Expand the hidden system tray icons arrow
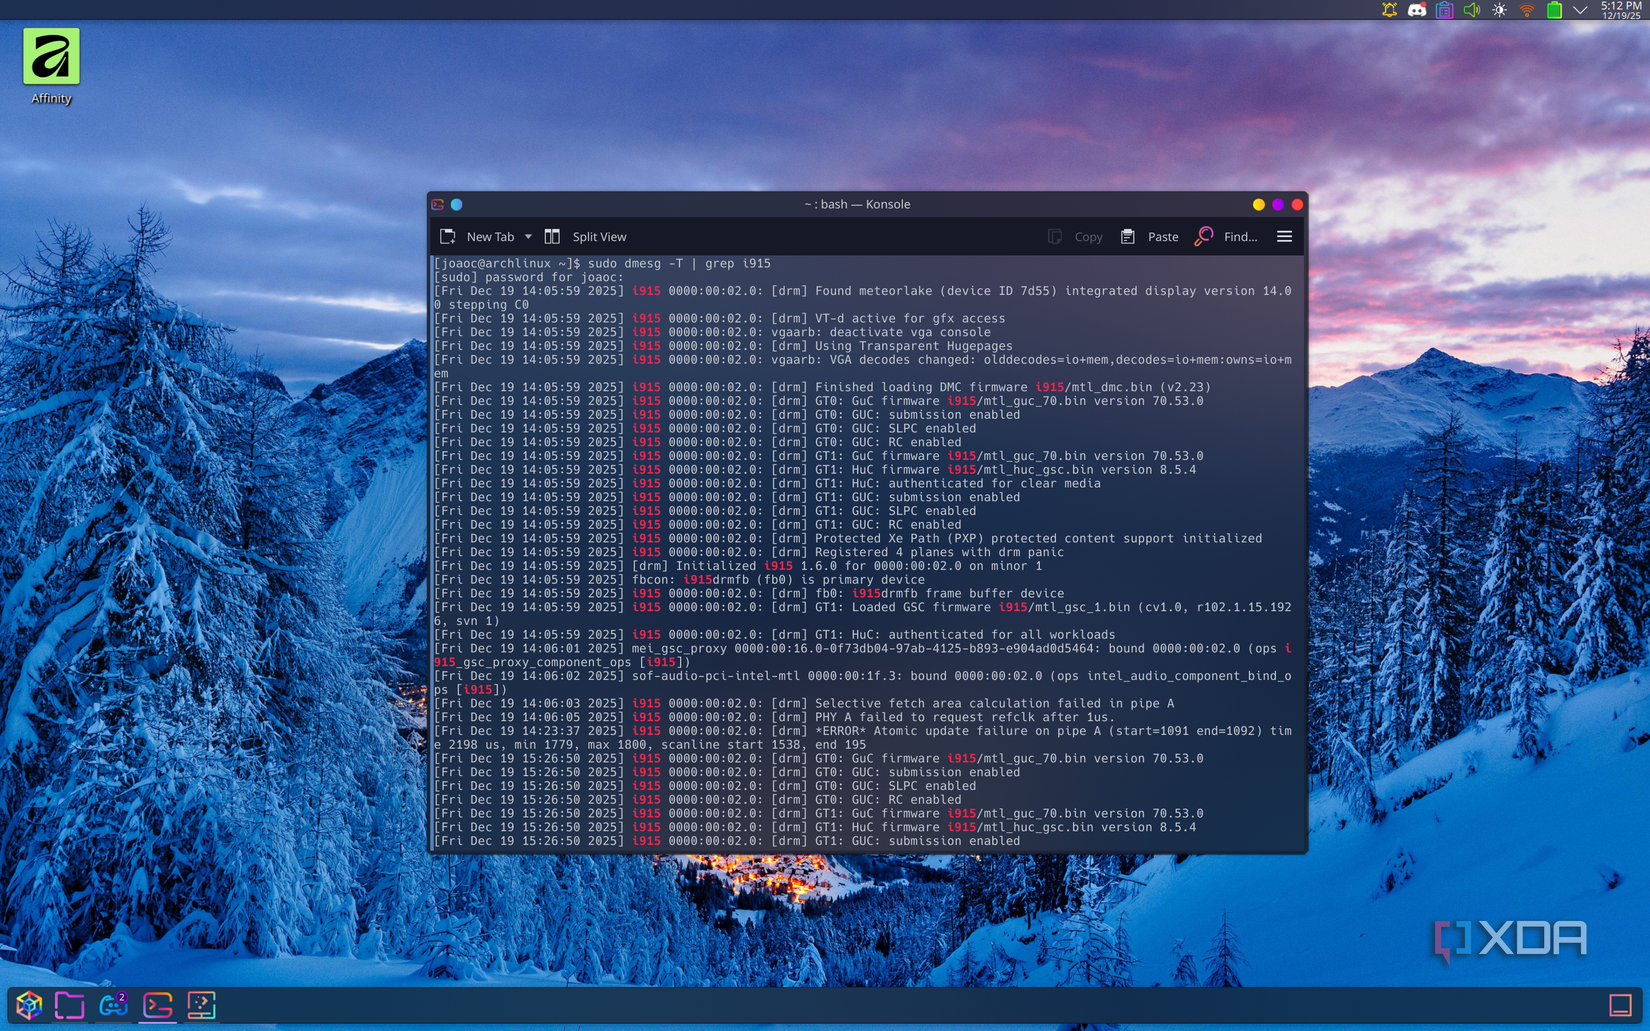1650x1031 pixels. [x=1580, y=10]
